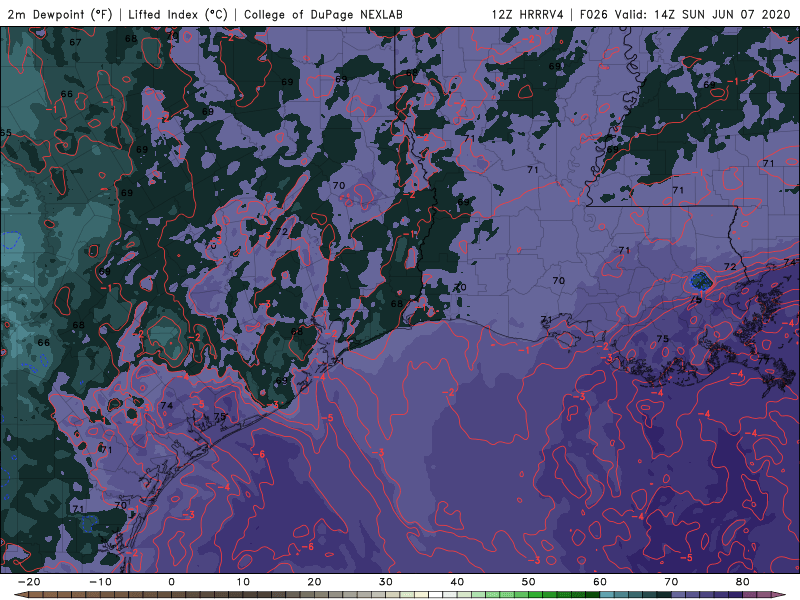Click the '70' color scale label
800x600 pixels.
[671, 582]
